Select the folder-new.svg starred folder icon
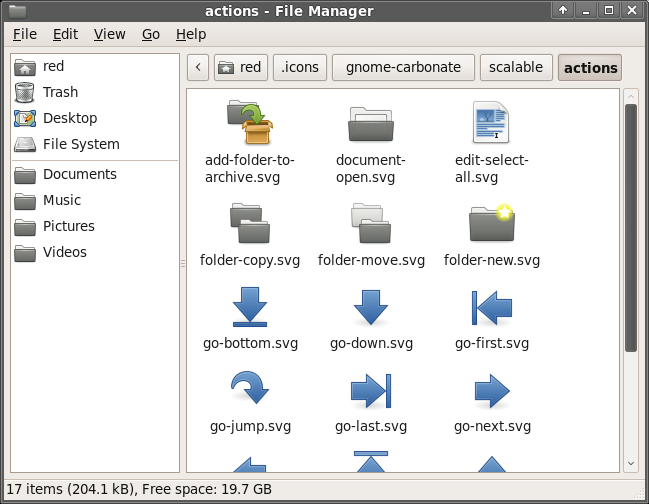Image resolution: width=649 pixels, height=504 pixels. [492, 223]
